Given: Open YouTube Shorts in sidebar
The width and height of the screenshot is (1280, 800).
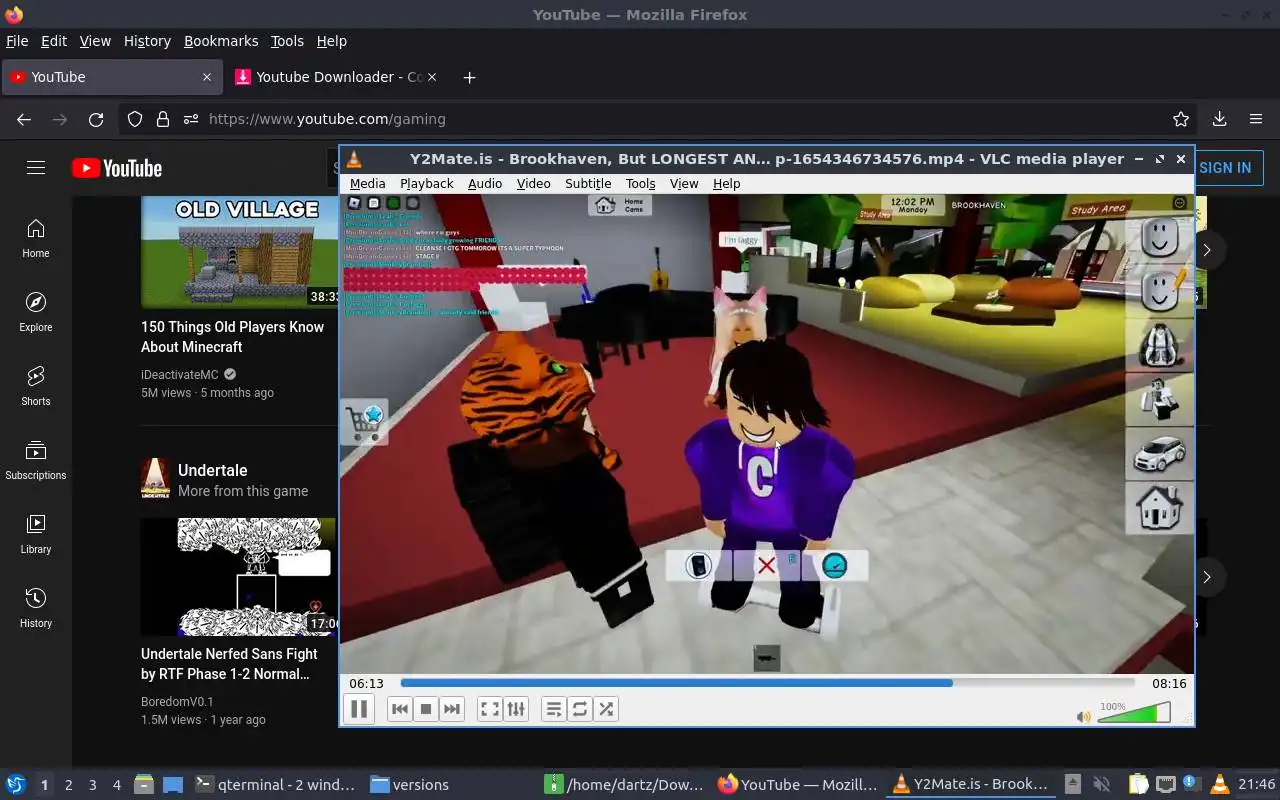Looking at the screenshot, I should coord(36,387).
